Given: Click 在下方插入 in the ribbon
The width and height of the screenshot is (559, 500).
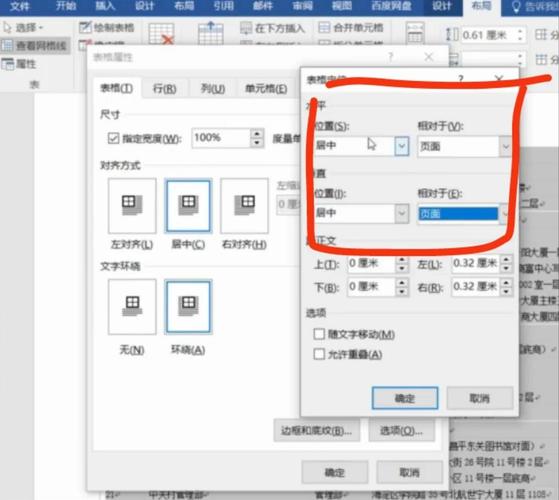Looking at the screenshot, I should 273,28.
